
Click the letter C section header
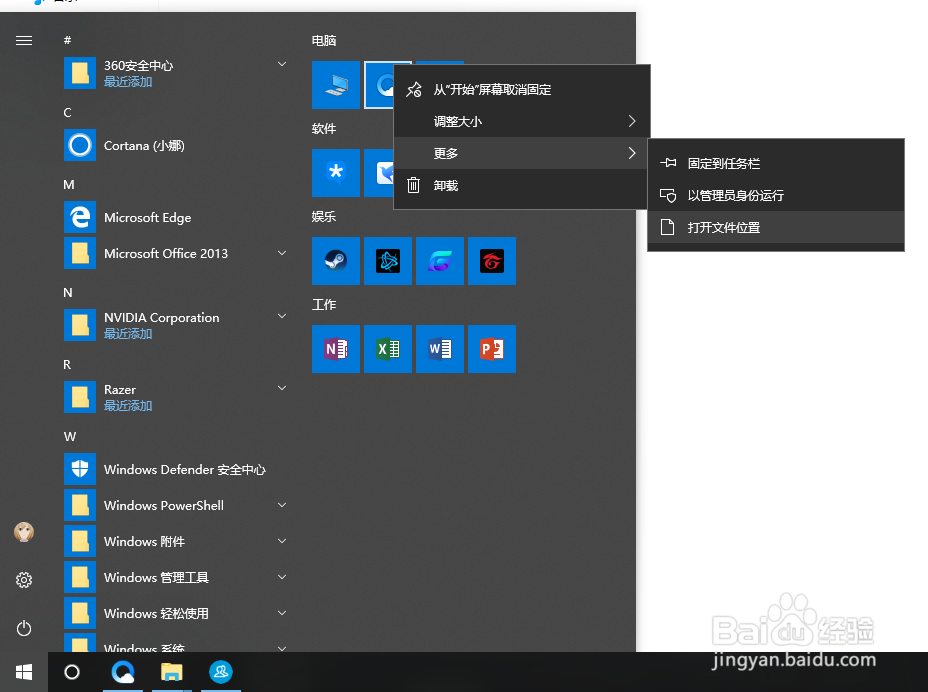67,112
